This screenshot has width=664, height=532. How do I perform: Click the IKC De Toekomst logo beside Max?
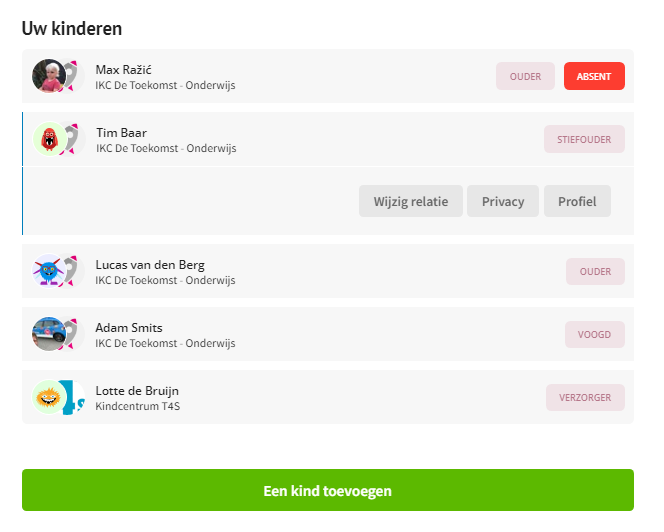pyautogui.click(x=74, y=76)
